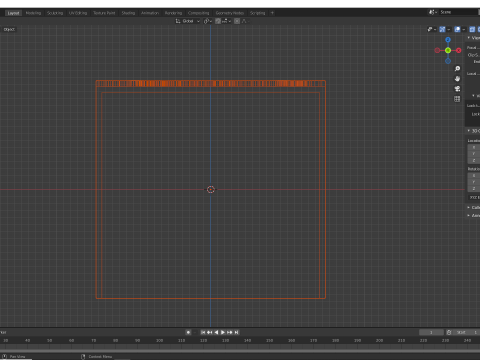Collapse the View panel in sidebar

(473, 38)
